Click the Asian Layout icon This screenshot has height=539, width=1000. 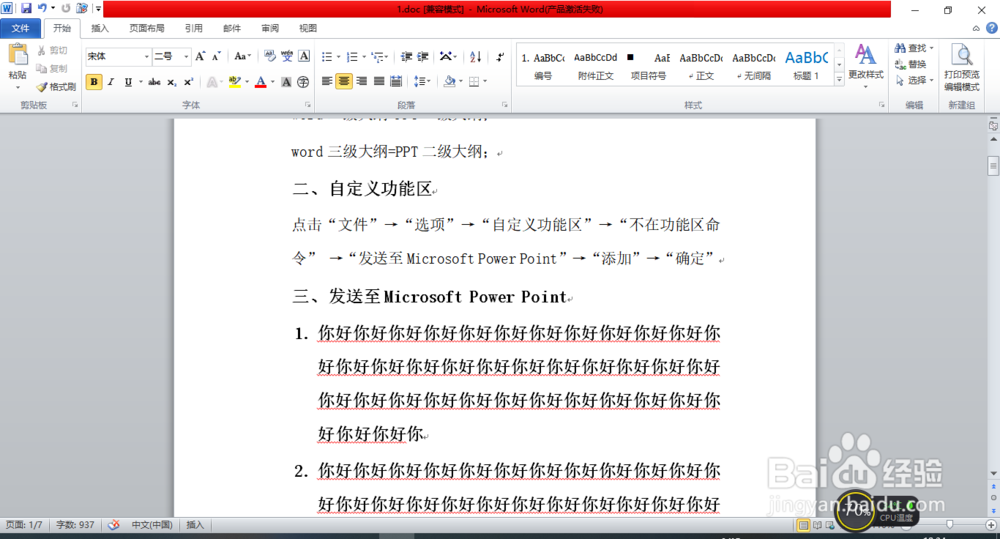tap(446, 57)
